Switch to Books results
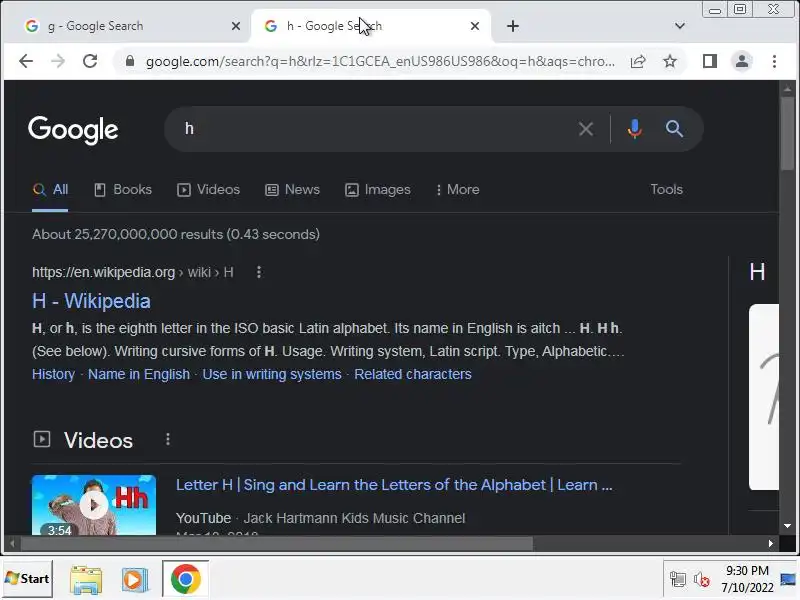The height and width of the screenshot is (600, 800). [x=123, y=189]
